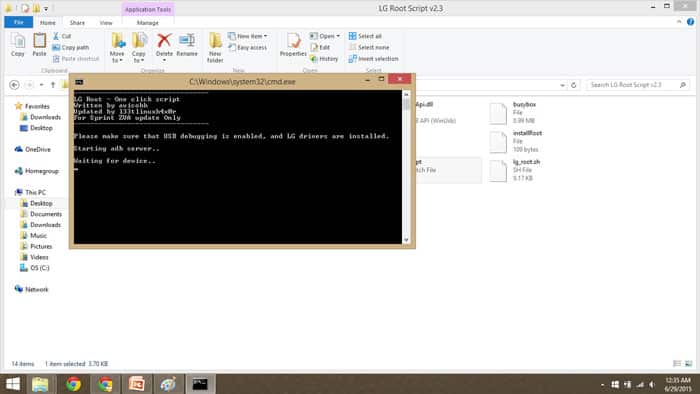This screenshot has height=394, width=700.
Task: Switch to the Manage ribbon tab
Action: [x=148, y=23]
